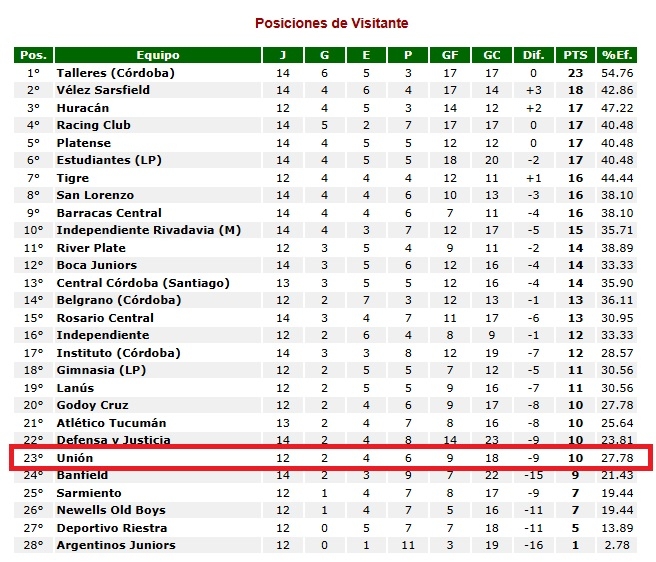Screen dimensions: 656x562
Task: Sort by the Dif. column header
Action: pyautogui.click(x=534, y=55)
